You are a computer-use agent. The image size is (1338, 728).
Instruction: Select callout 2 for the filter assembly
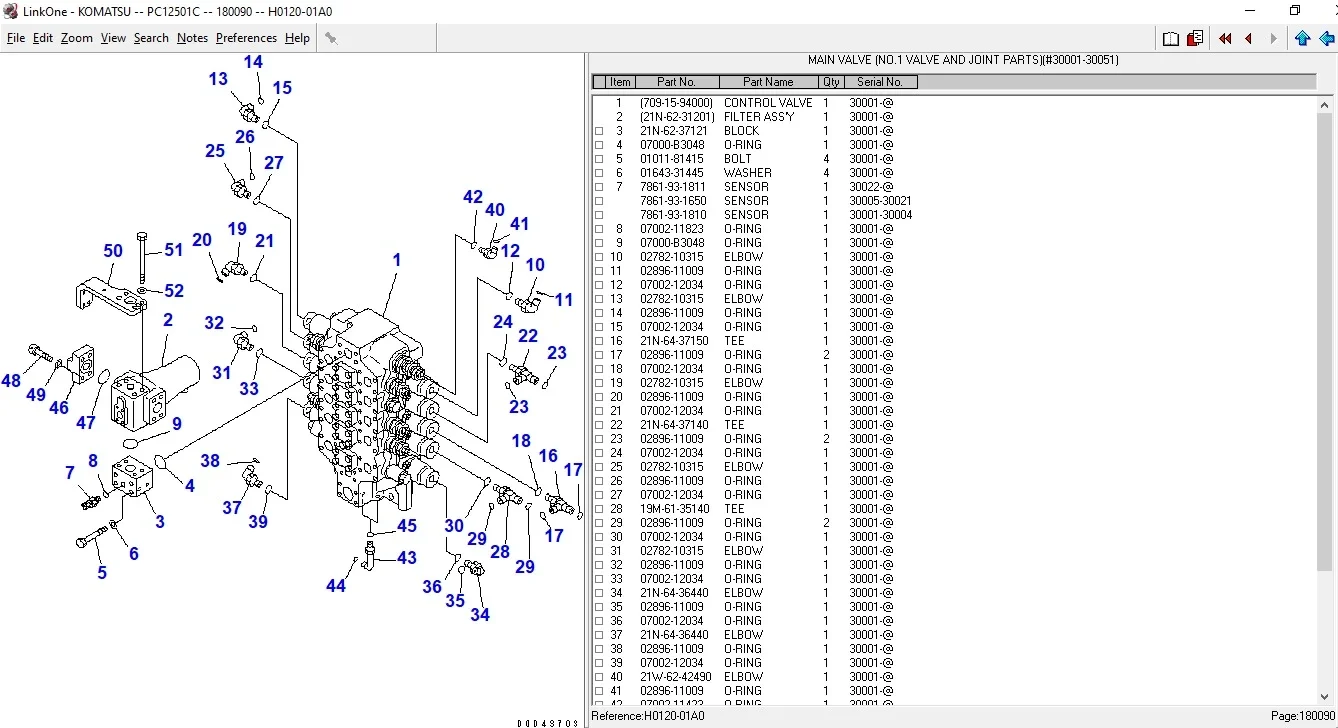pyautogui.click(x=168, y=320)
